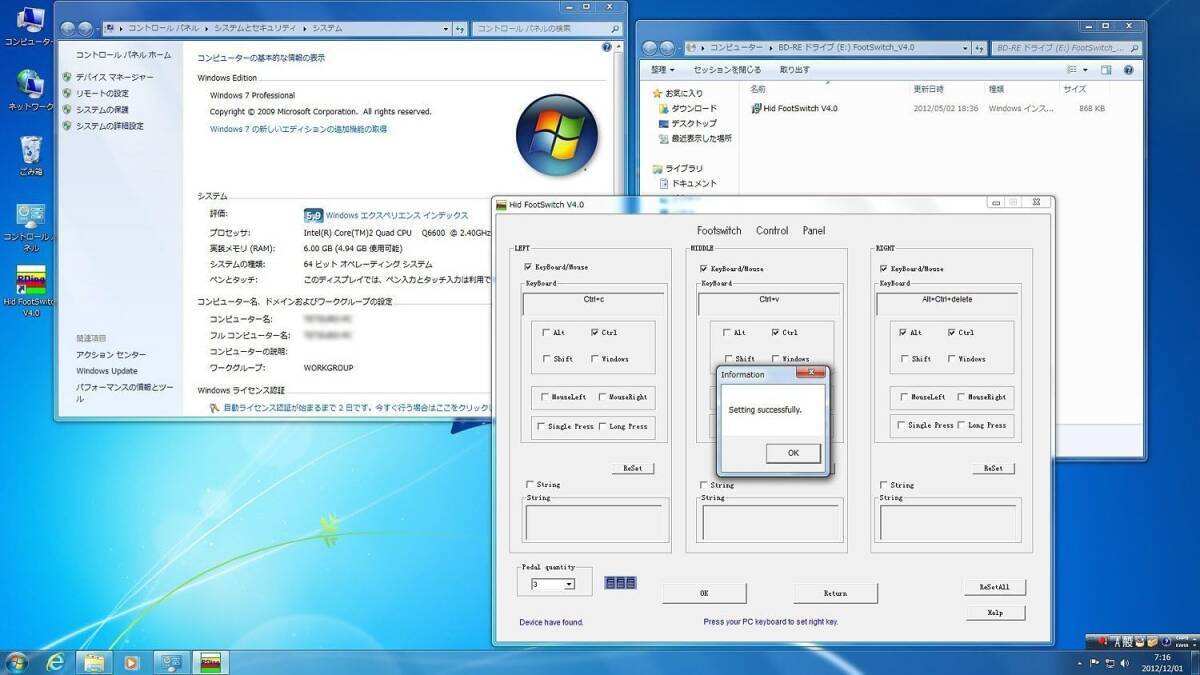
Task: Enable Long Press for the LEFT pedal
Action: point(601,426)
